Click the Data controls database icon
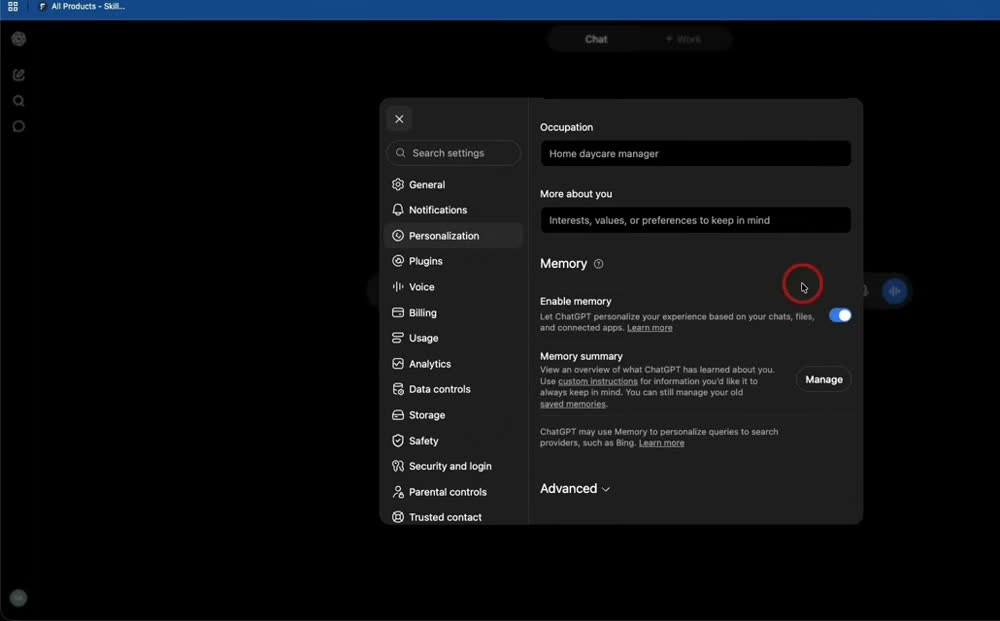Viewport: 1000px width, 621px height. (398, 389)
